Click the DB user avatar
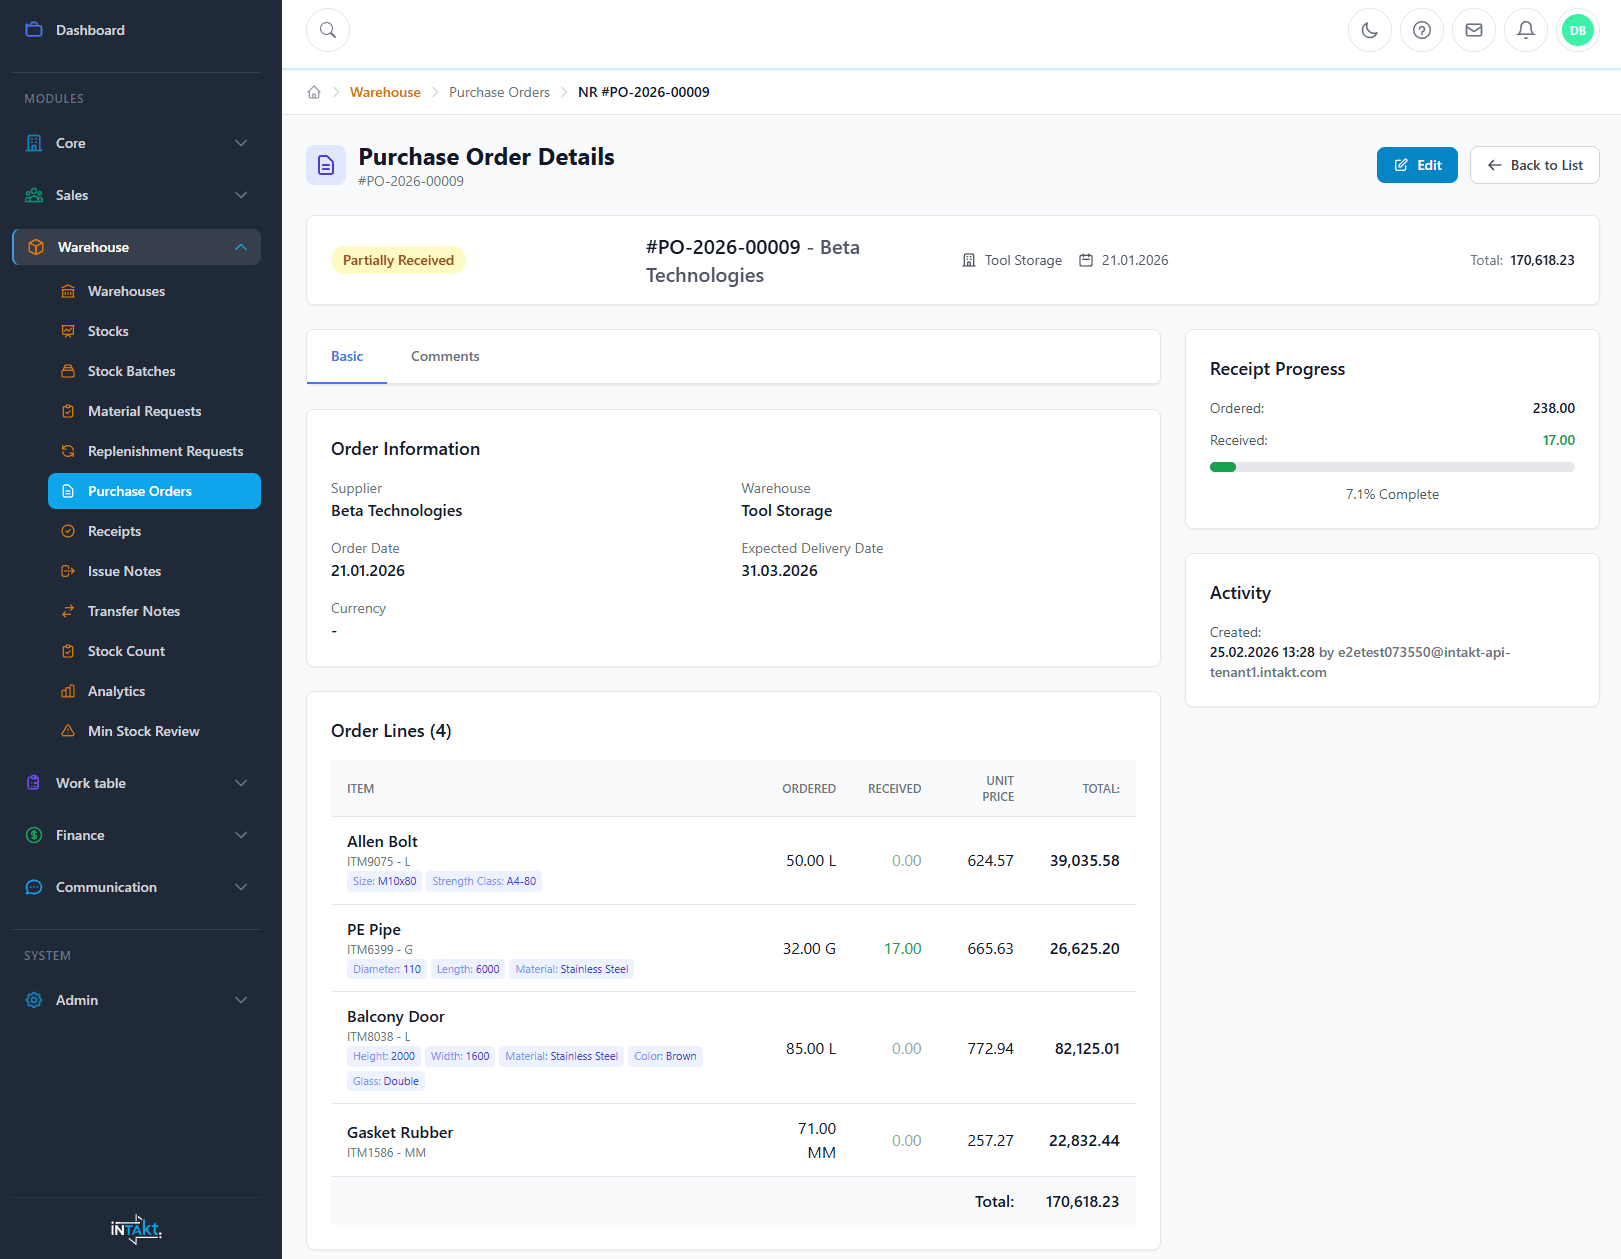This screenshot has width=1621, height=1259. [x=1578, y=30]
